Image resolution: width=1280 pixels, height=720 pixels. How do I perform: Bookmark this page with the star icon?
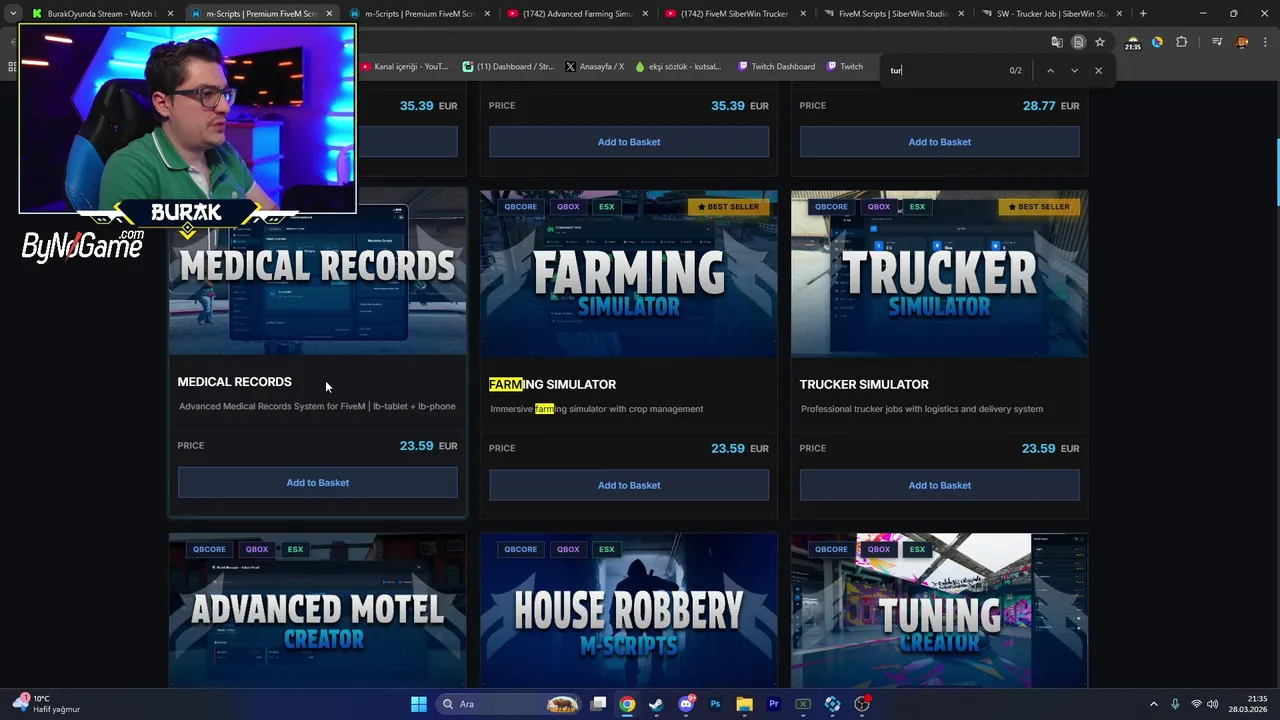(x=1100, y=42)
